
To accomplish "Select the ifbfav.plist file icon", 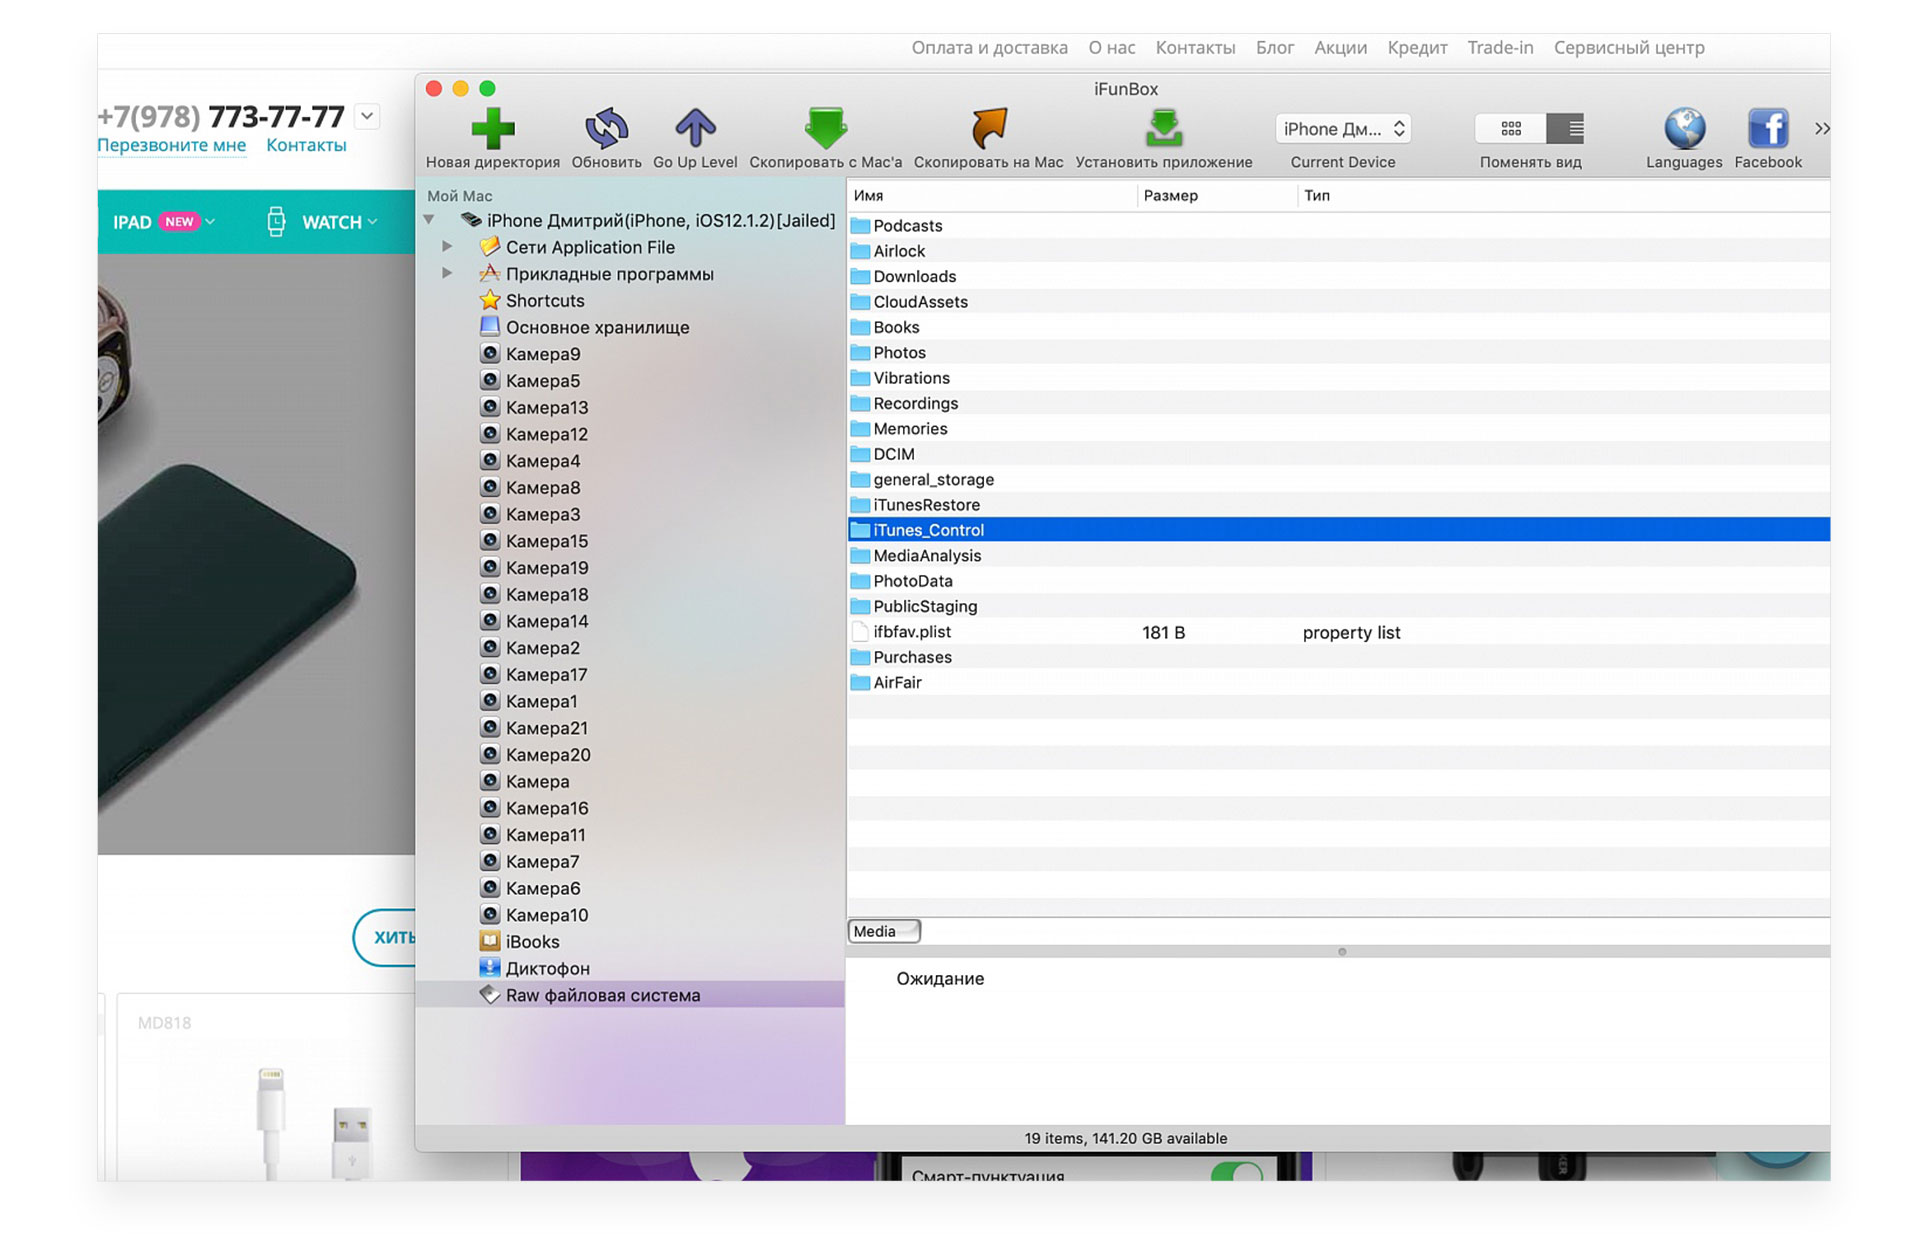I will coord(860,632).
